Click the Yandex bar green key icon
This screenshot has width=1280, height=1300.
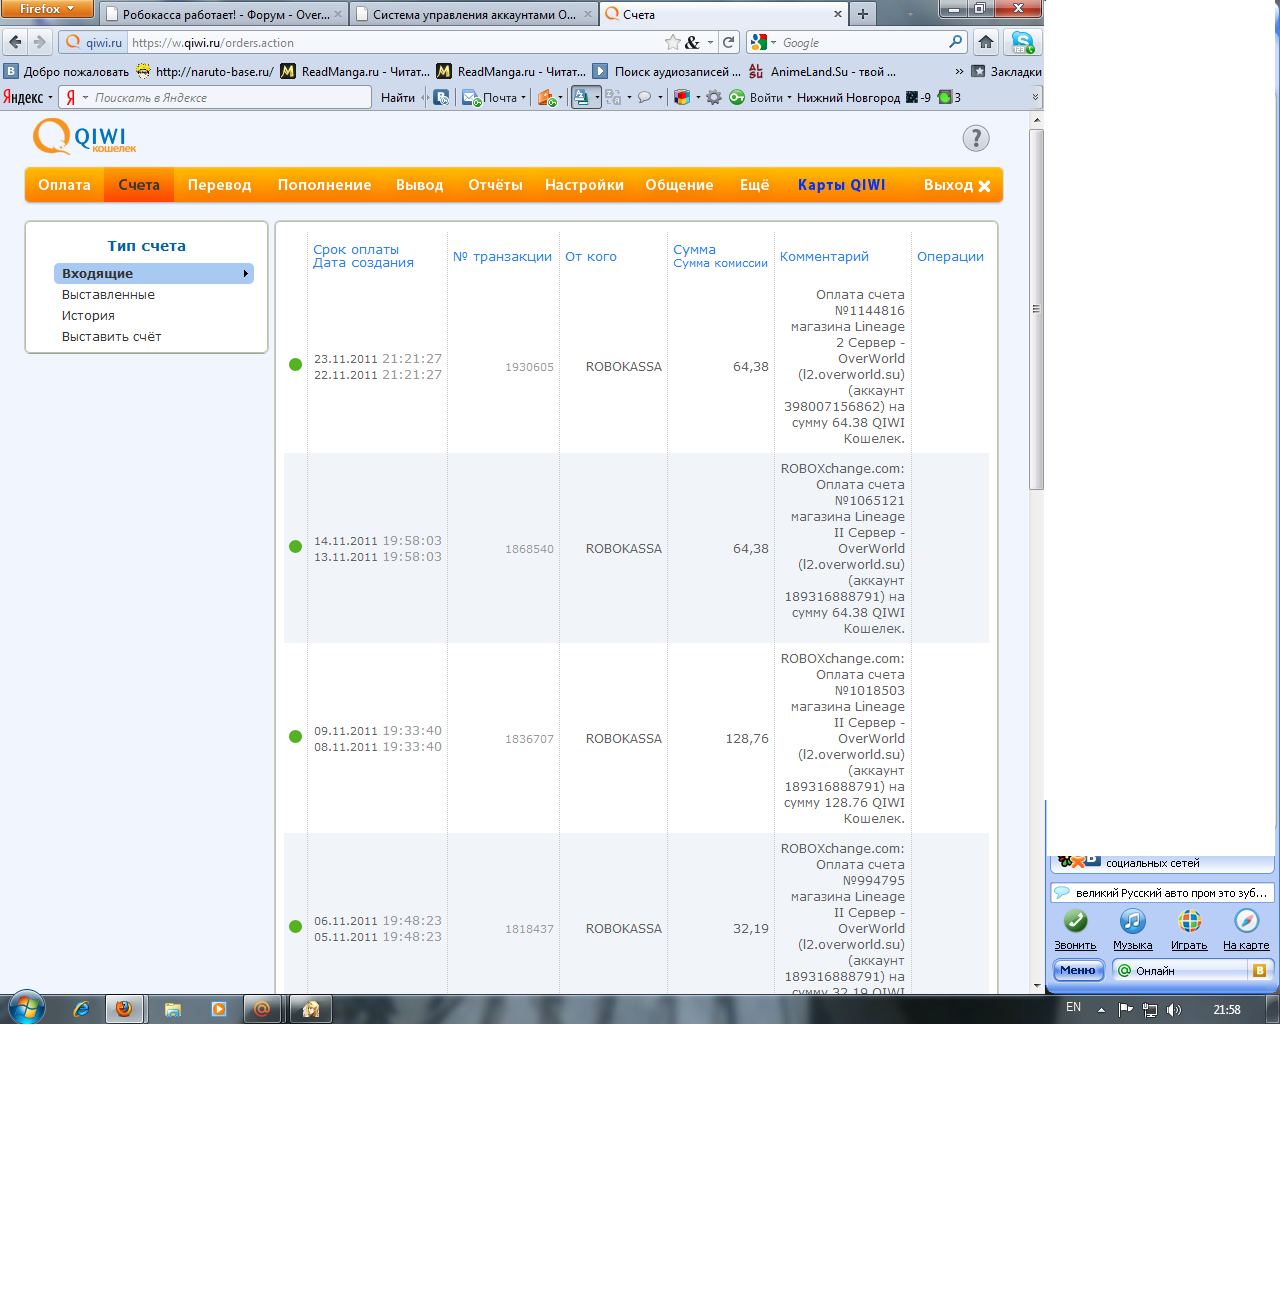pos(736,97)
